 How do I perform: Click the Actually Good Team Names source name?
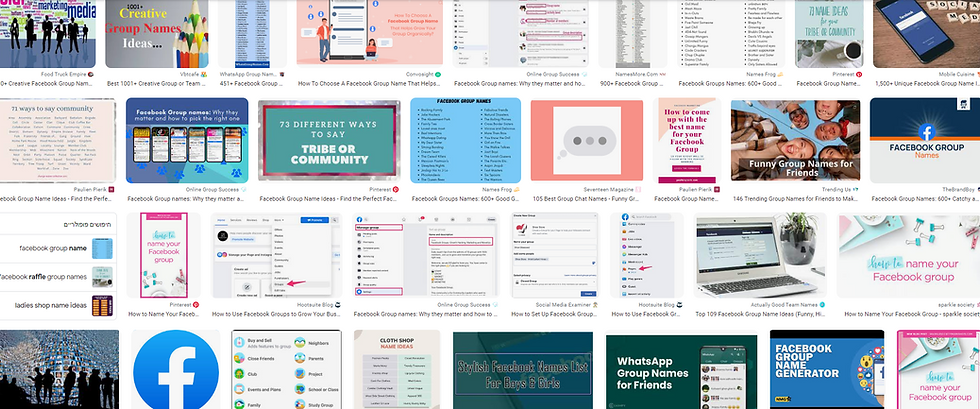(x=785, y=305)
